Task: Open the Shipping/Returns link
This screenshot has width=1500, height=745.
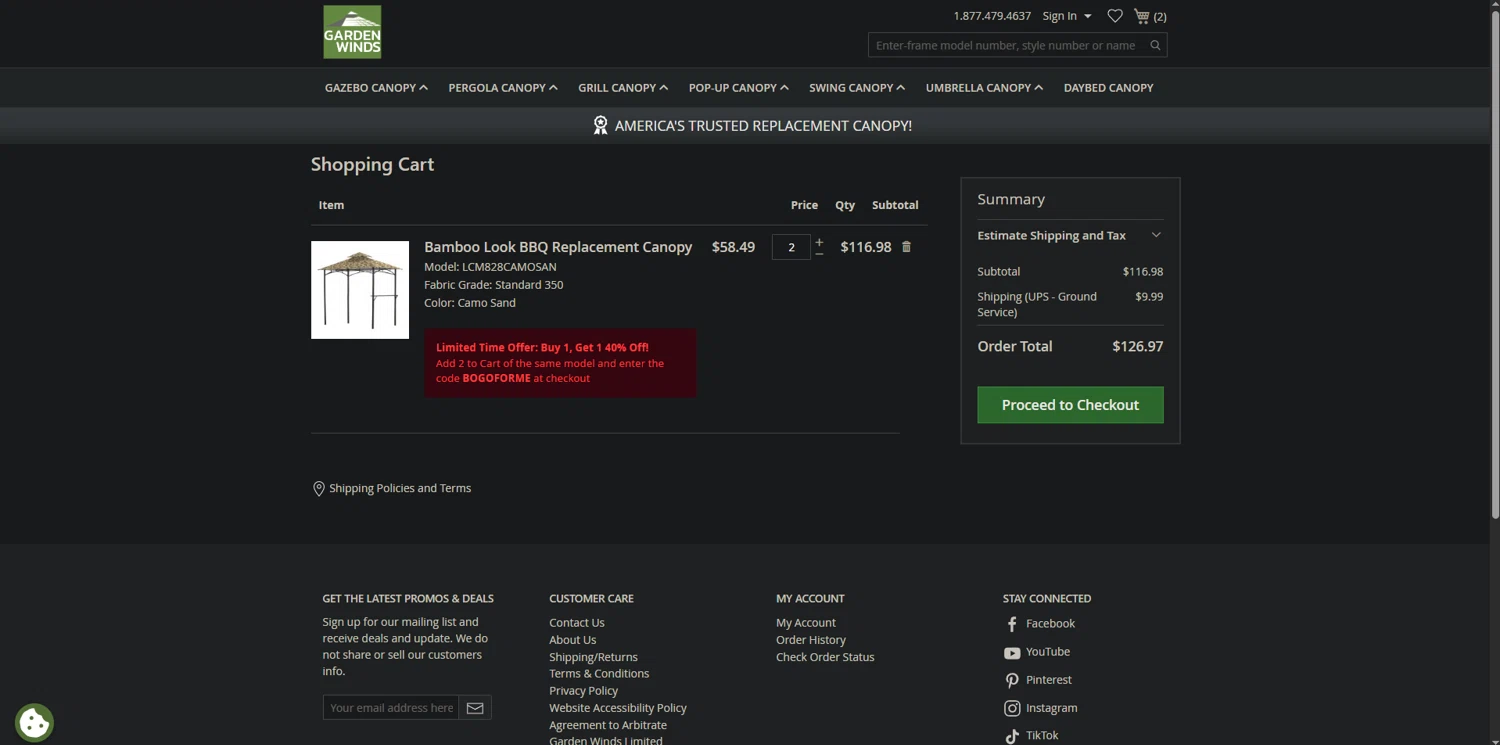Action: (593, 657)
